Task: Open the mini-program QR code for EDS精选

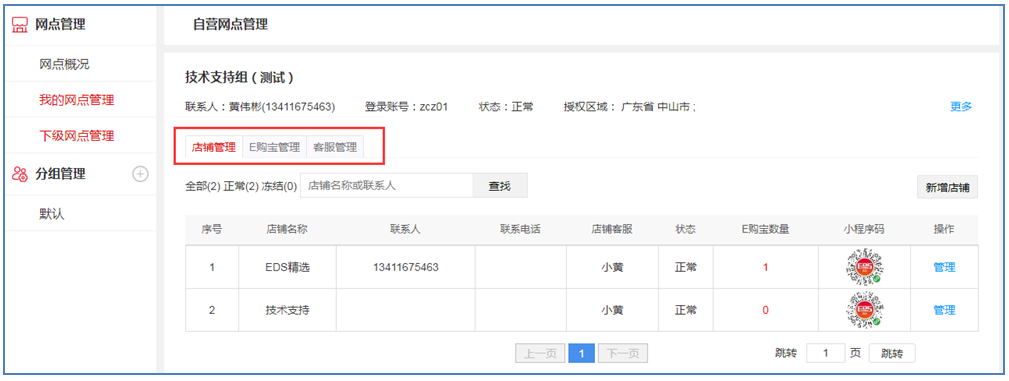Action: (x=864, y=266)
